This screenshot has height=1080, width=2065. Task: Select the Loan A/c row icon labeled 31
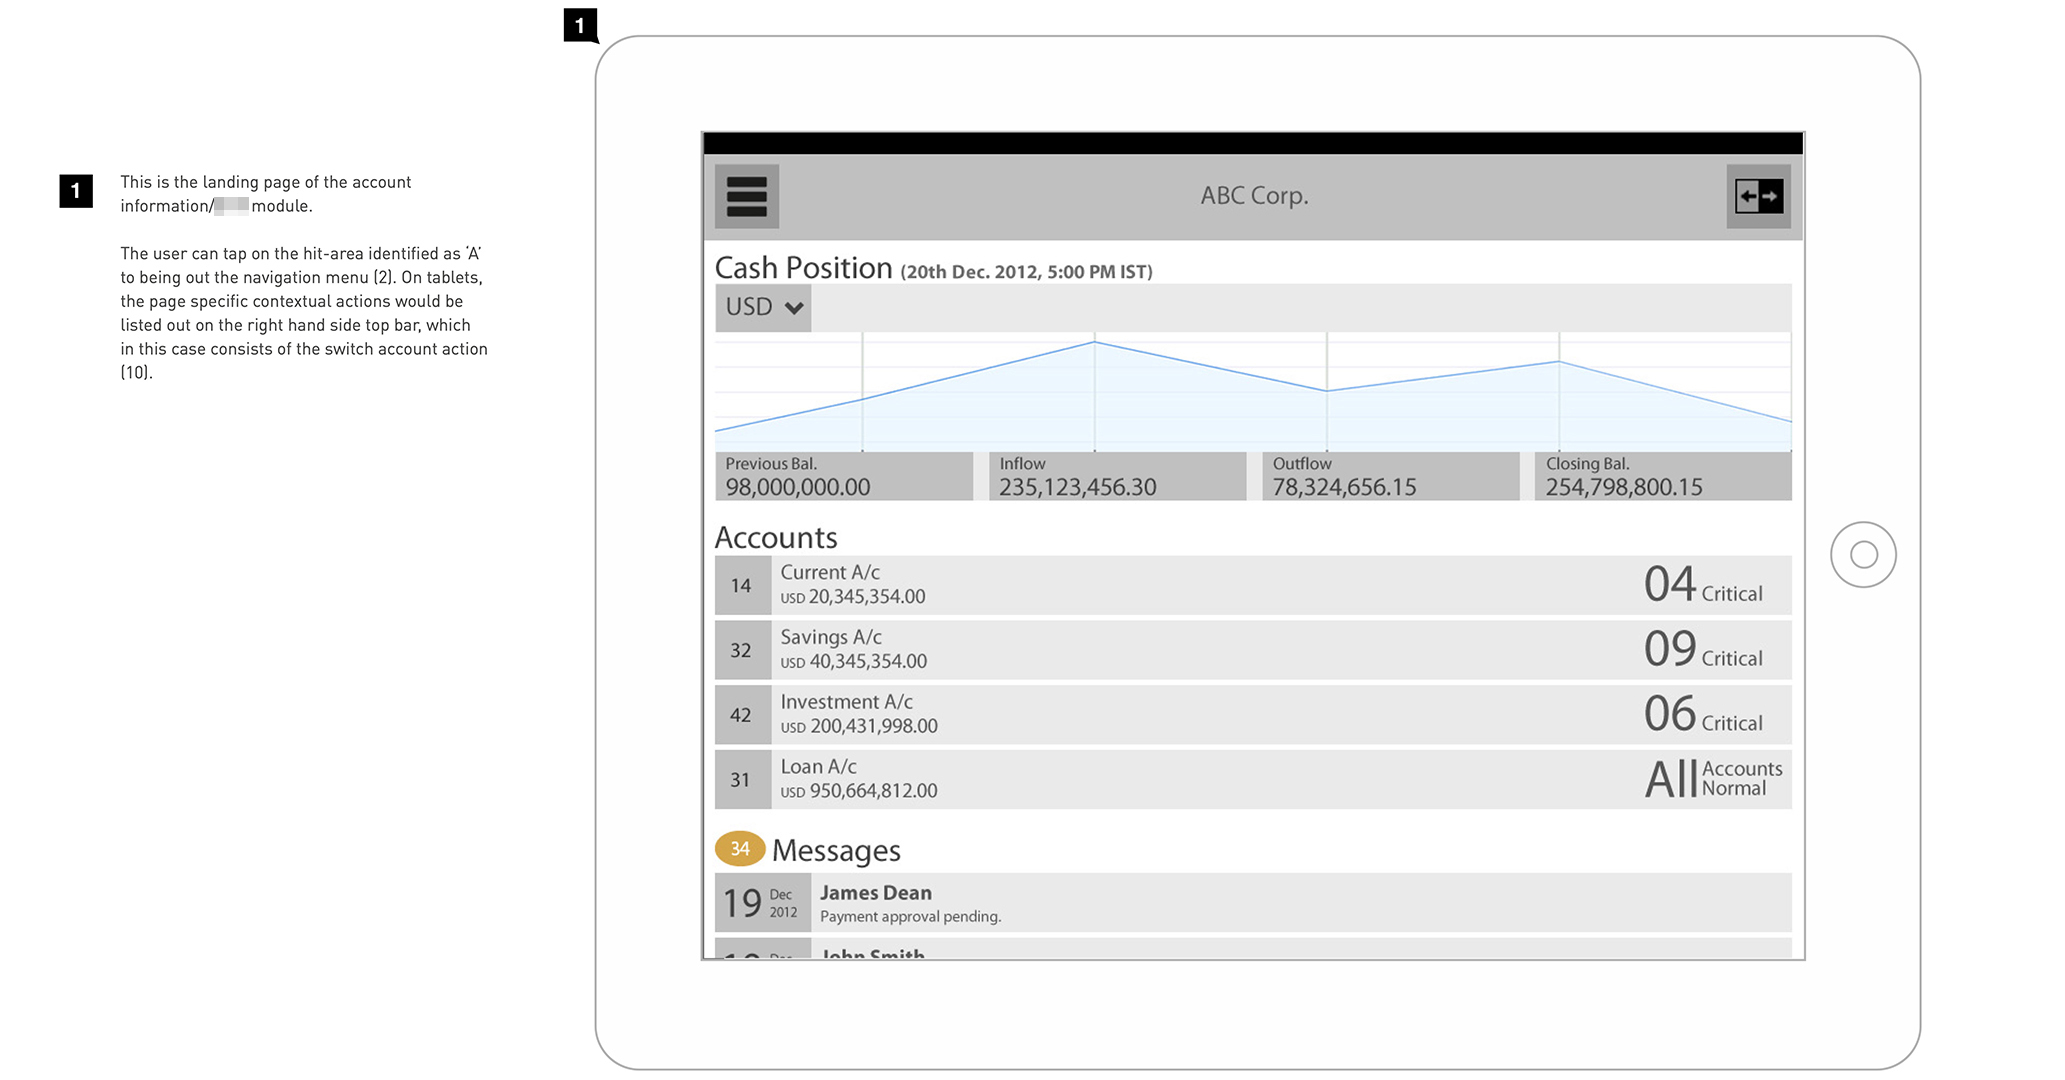coord(741,778)
